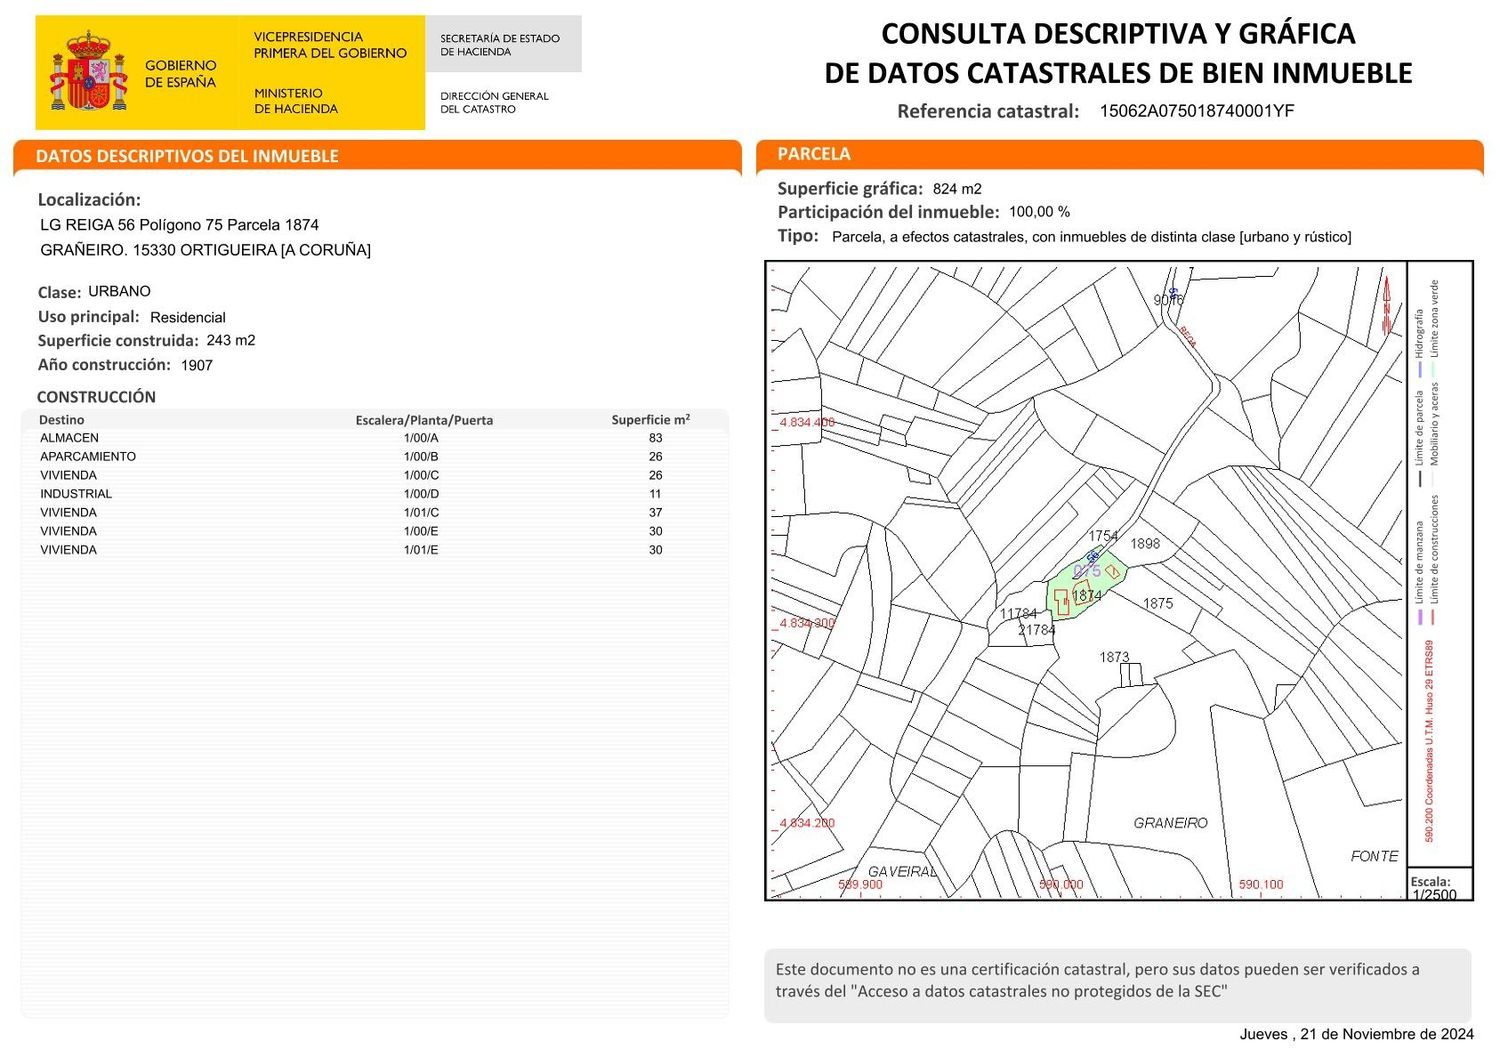
Task: Click the 'Tipo:' parcel description text
Action: (1091, 237)
